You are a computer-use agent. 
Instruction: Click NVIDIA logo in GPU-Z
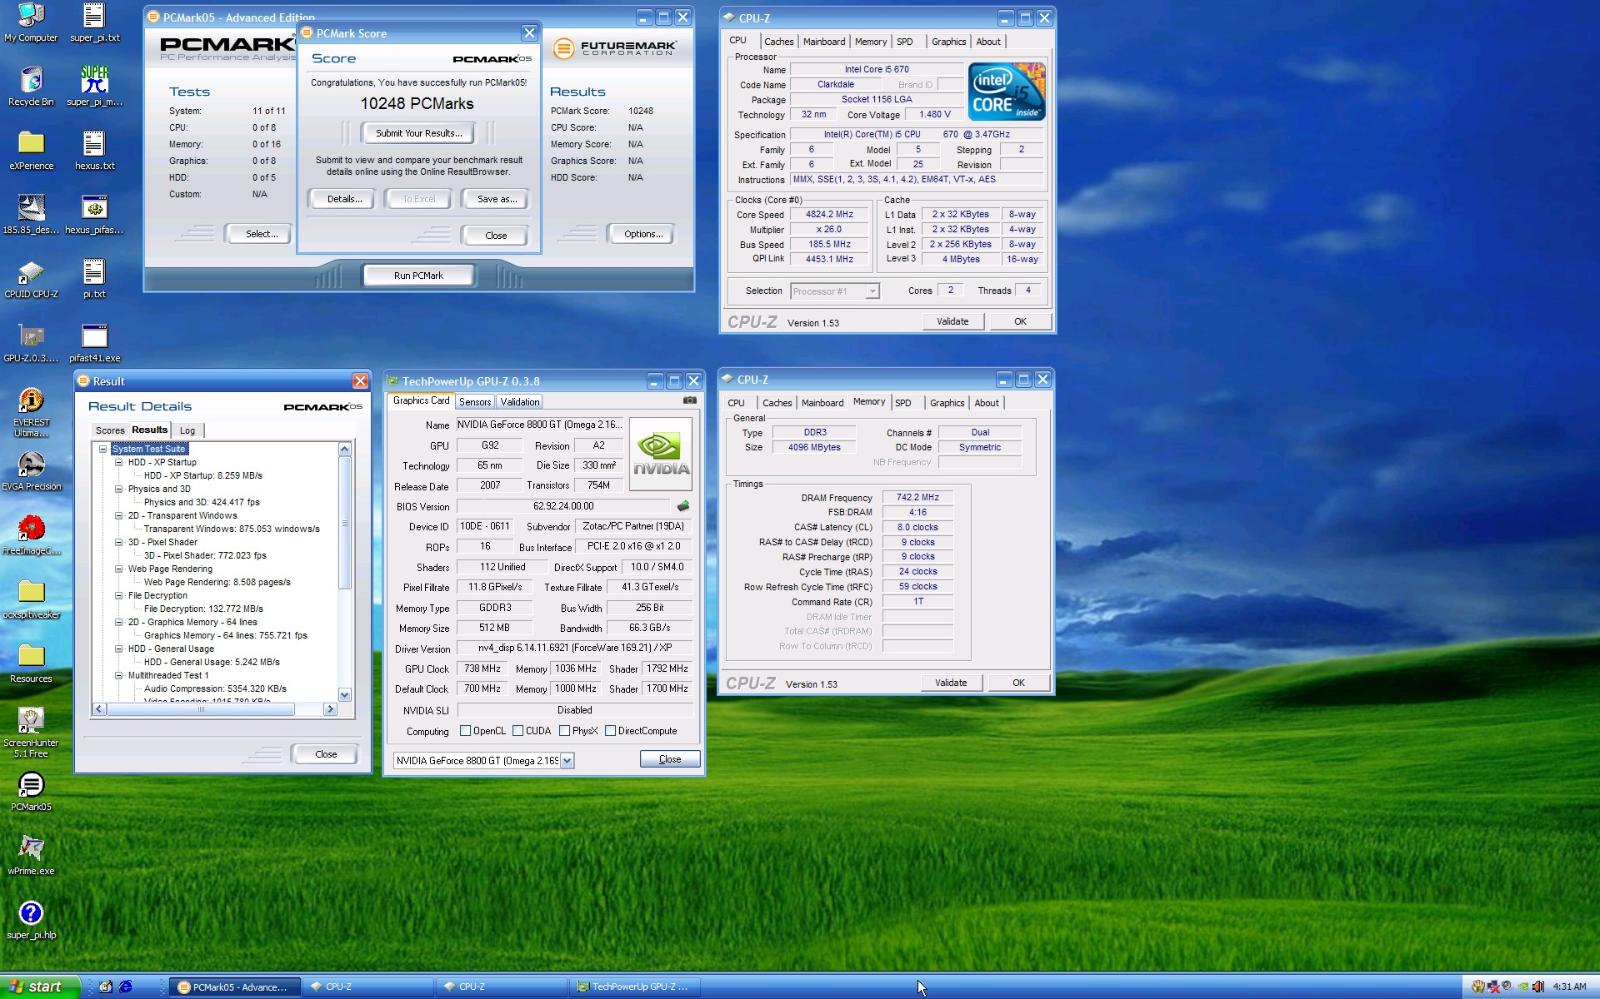pos(661,453)
